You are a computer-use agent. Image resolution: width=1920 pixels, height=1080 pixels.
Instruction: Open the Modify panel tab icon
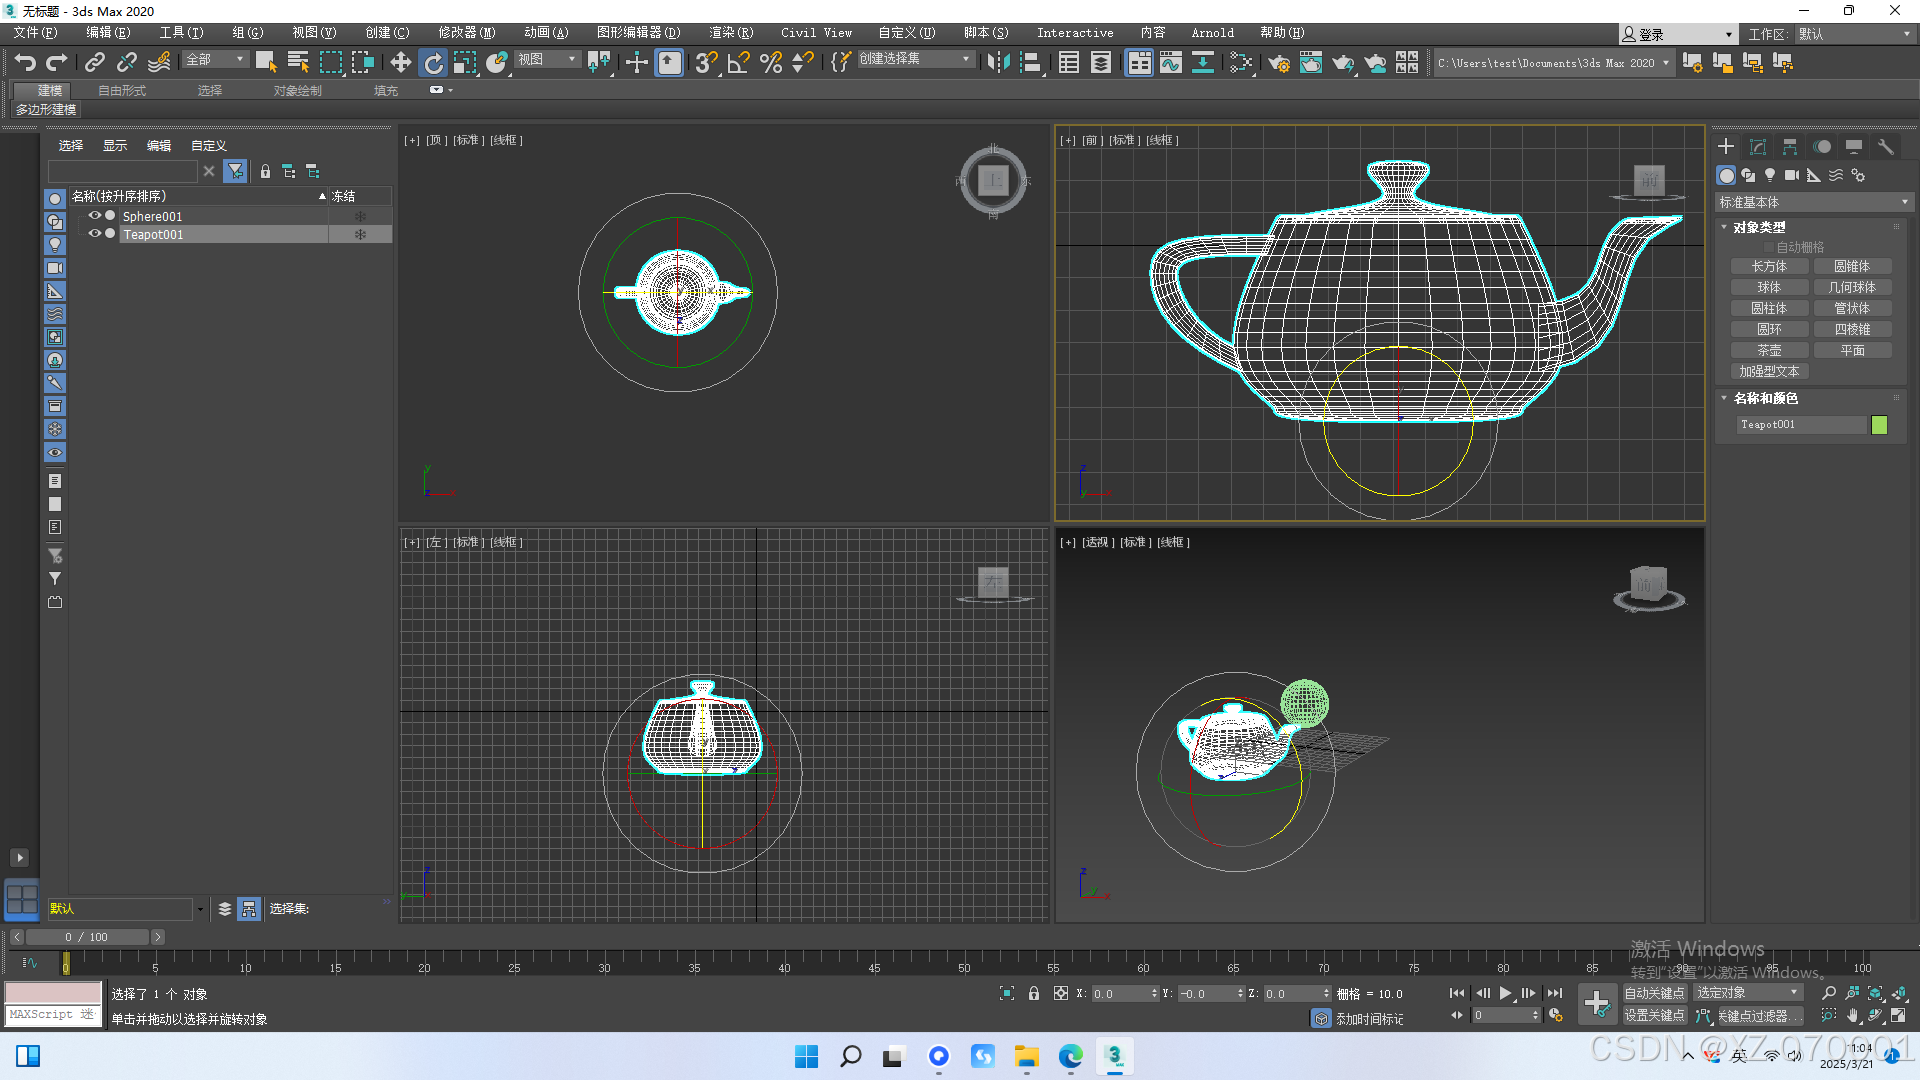[1758, 147]
